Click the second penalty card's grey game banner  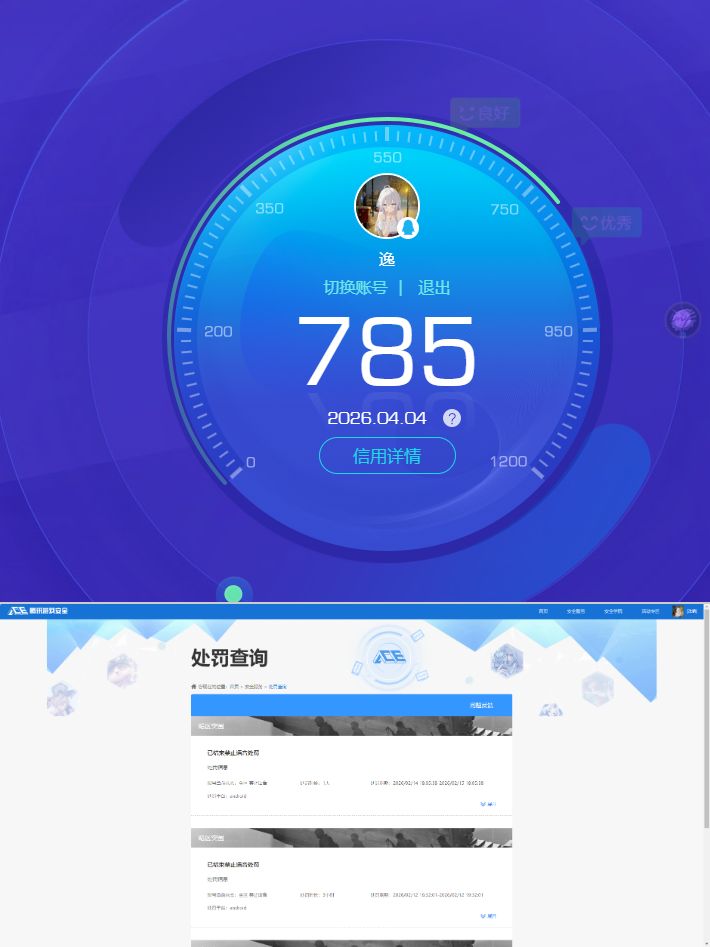351,838
